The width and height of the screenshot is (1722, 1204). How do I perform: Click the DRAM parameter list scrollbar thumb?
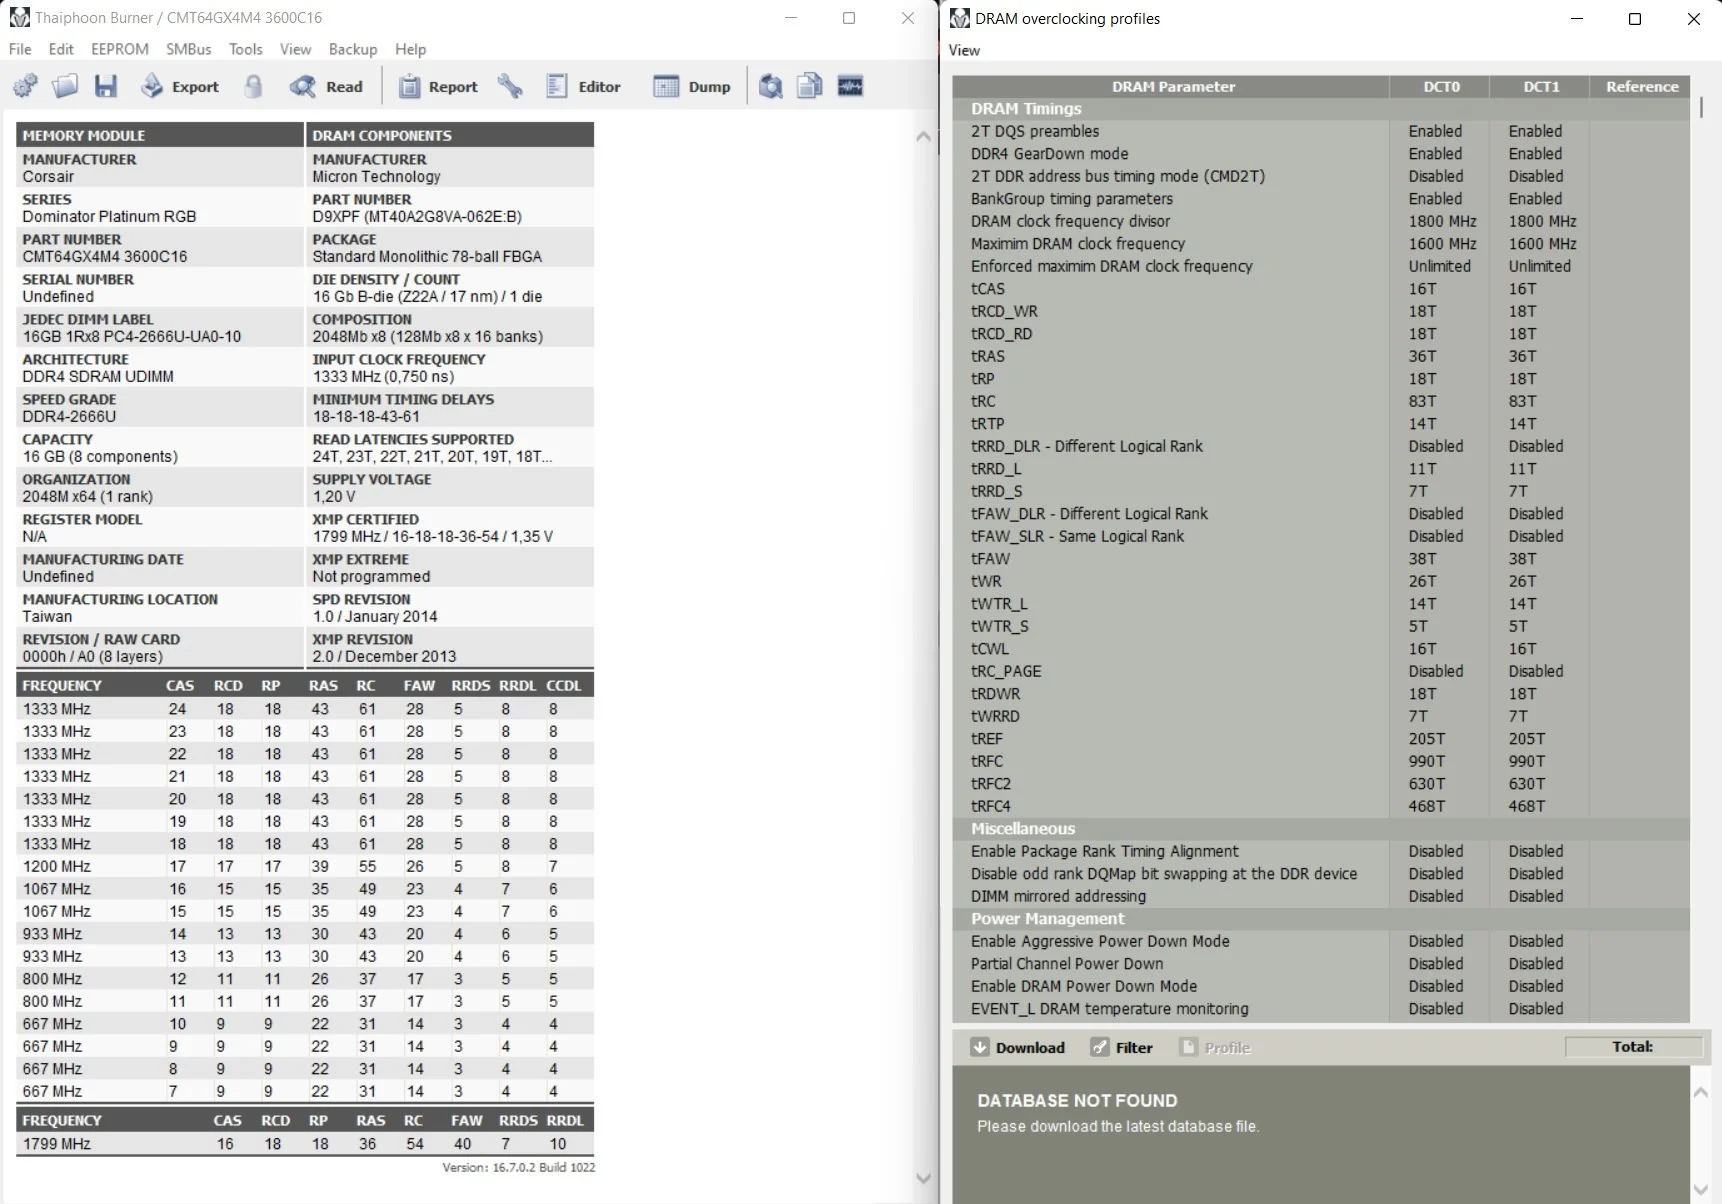pos(1701,107)
